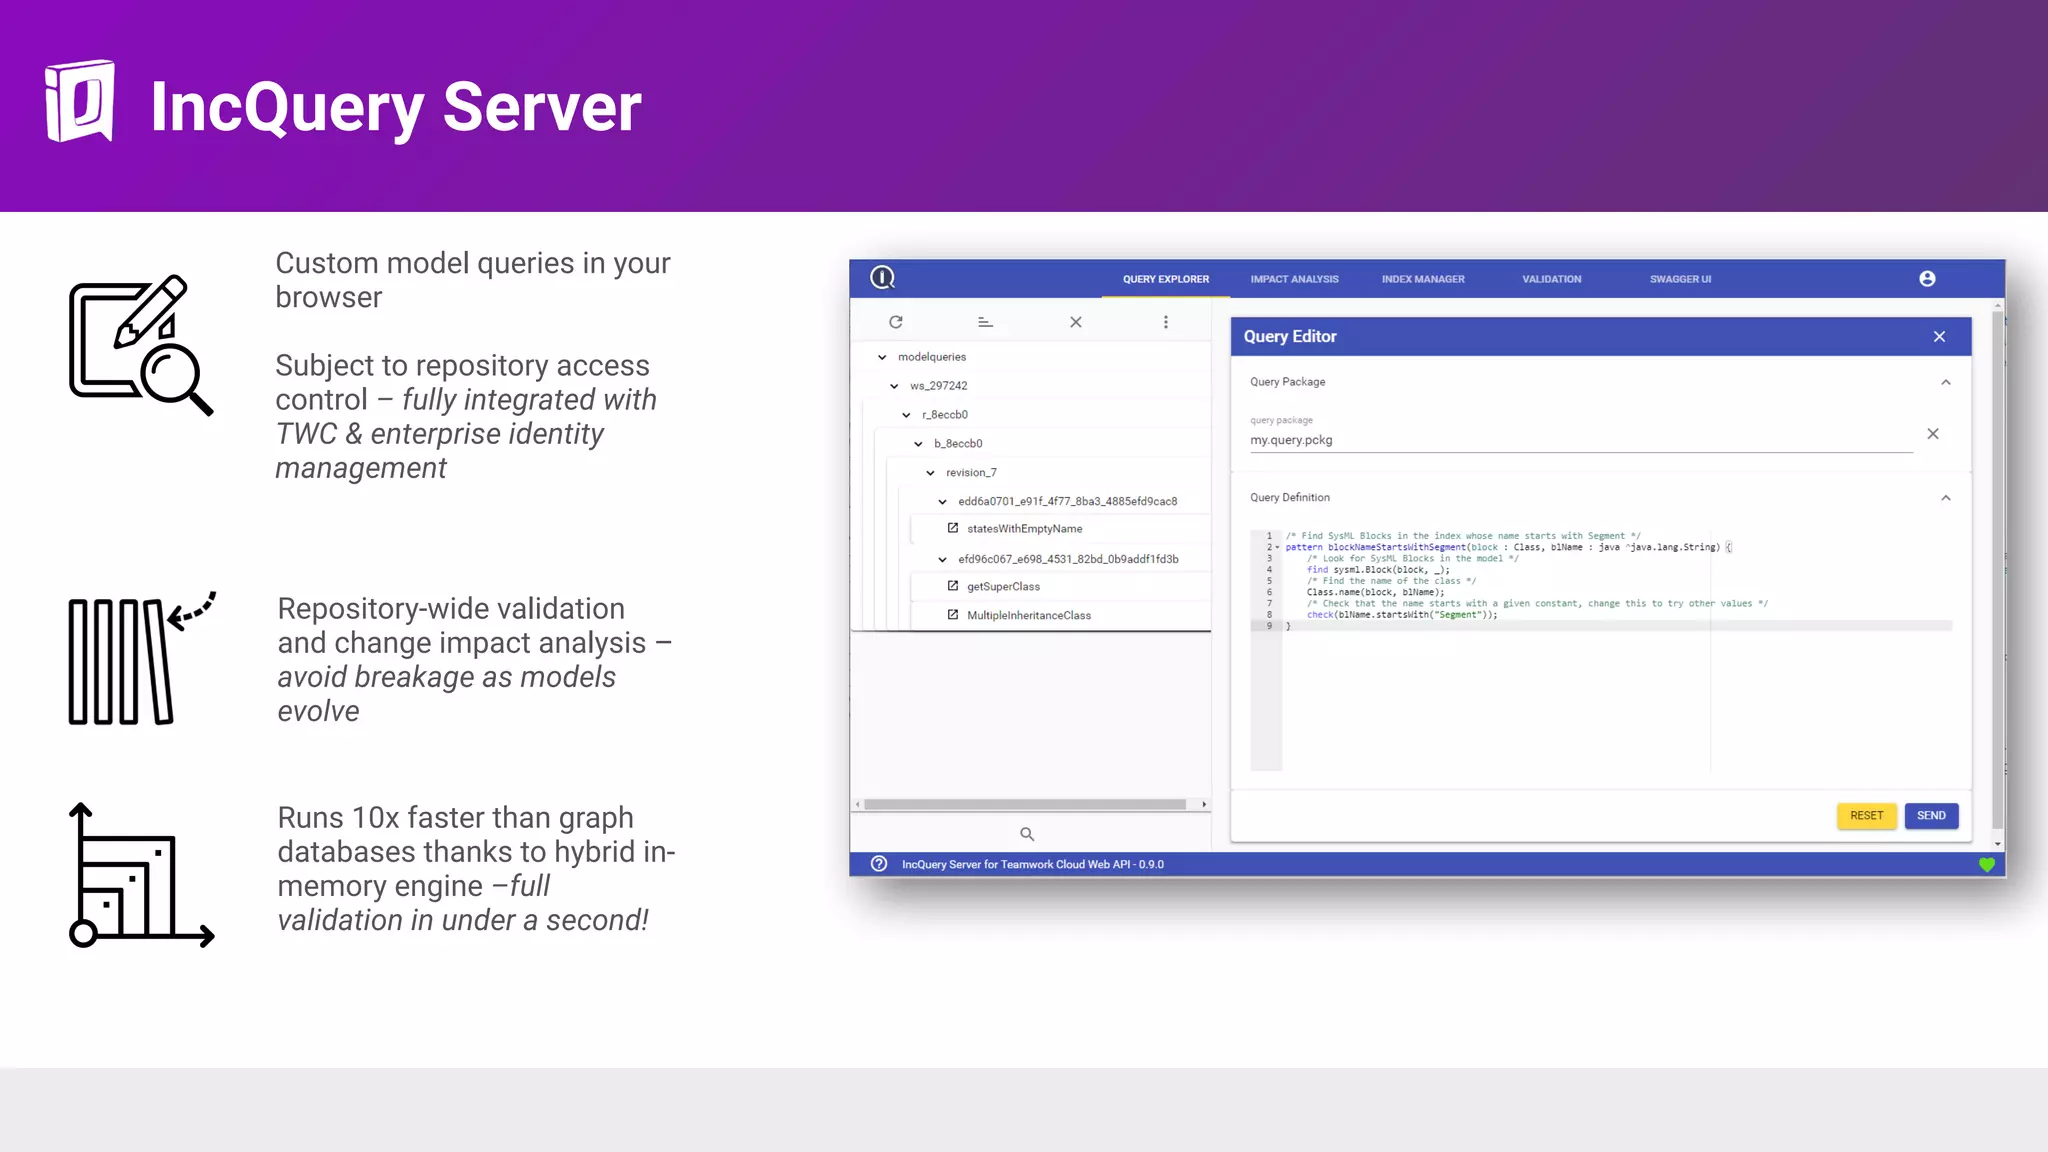Click the search magnifier below the tree
Viewport: 2048px width, 1152px height.
coord(1027,834)
